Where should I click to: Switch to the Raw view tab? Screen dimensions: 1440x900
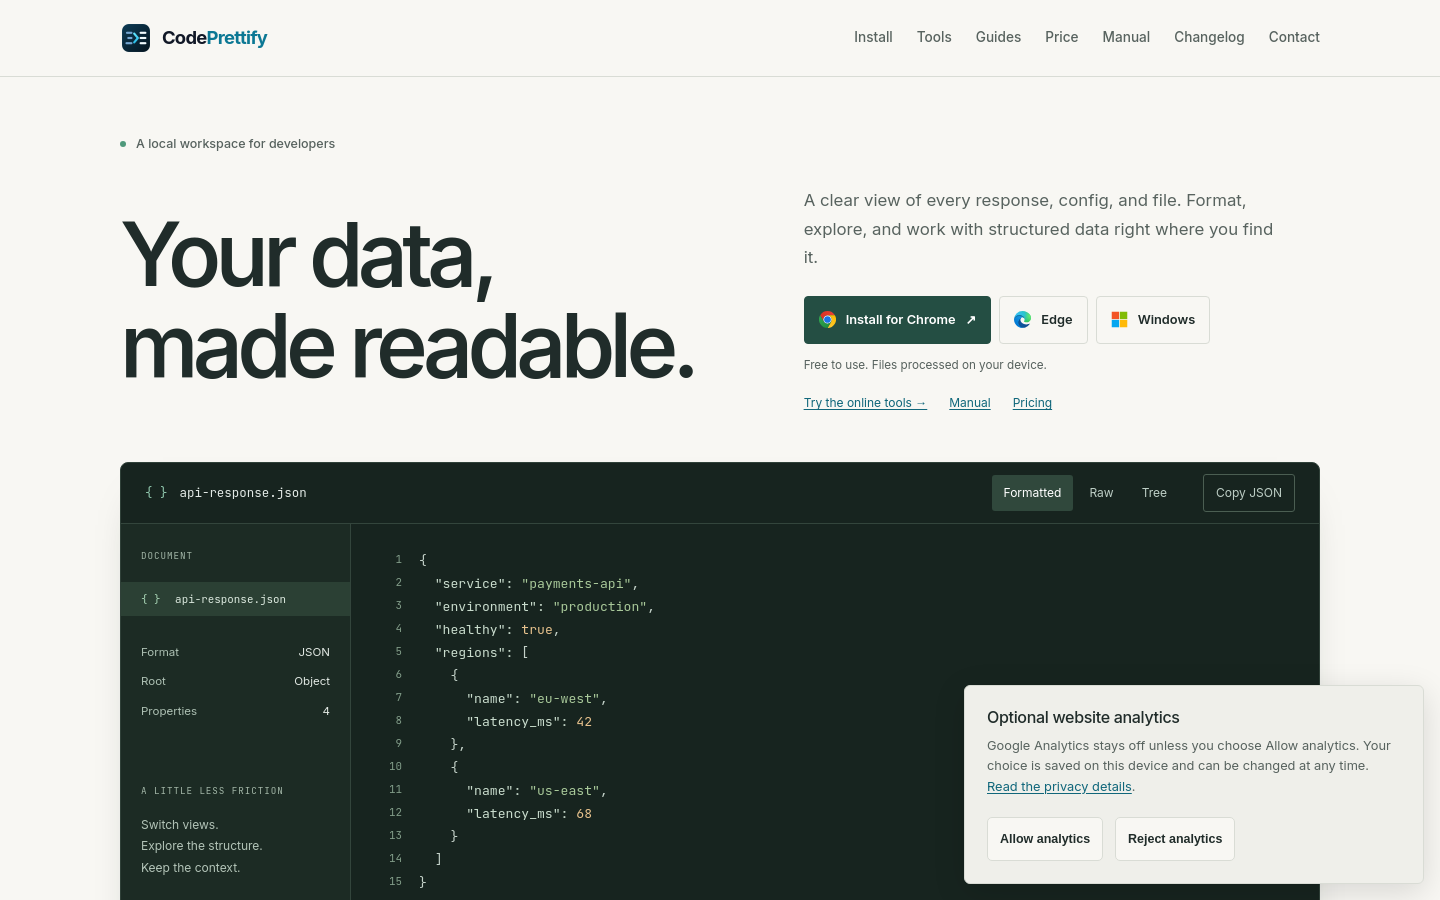(1101, 493)
